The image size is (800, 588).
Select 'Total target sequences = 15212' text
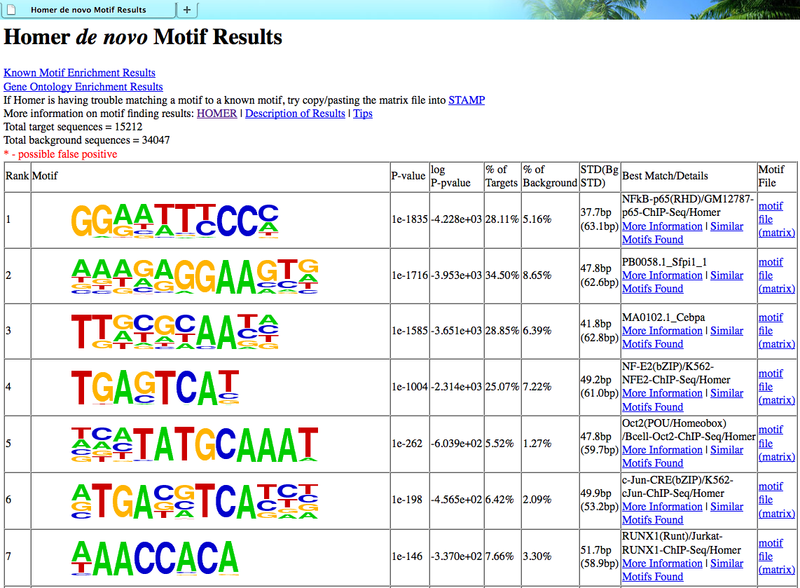(x=73, y=127)
